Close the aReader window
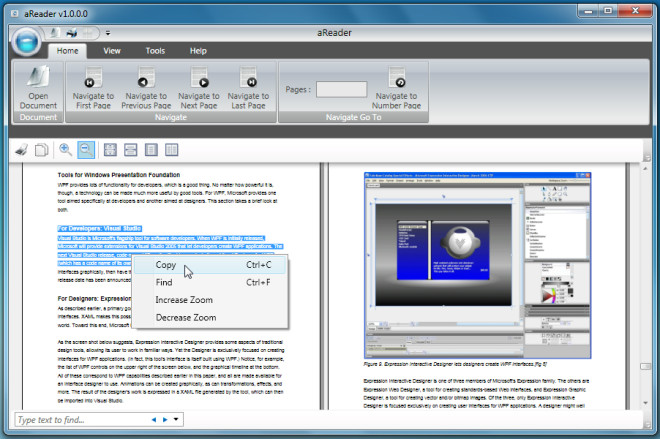 click(636, 11)
